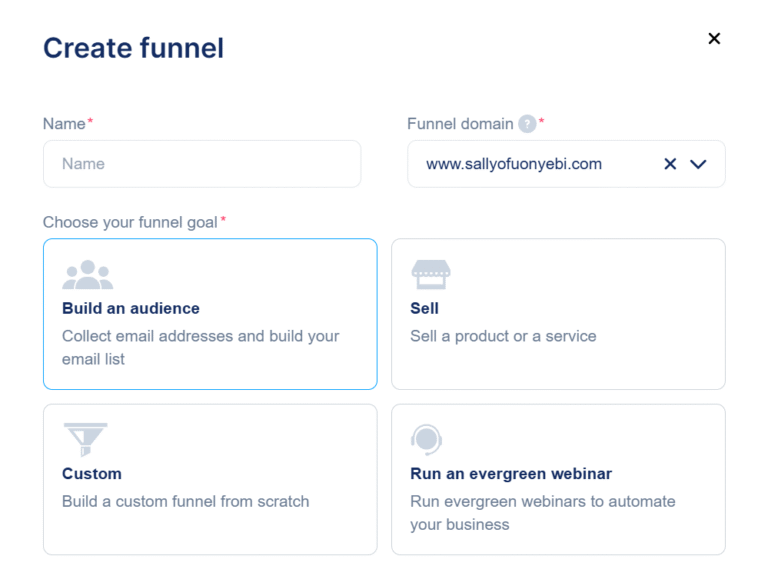Click the 'Funnel domain' field label
This screenshot has width=768, height=576.
click(x=460, y=124)
